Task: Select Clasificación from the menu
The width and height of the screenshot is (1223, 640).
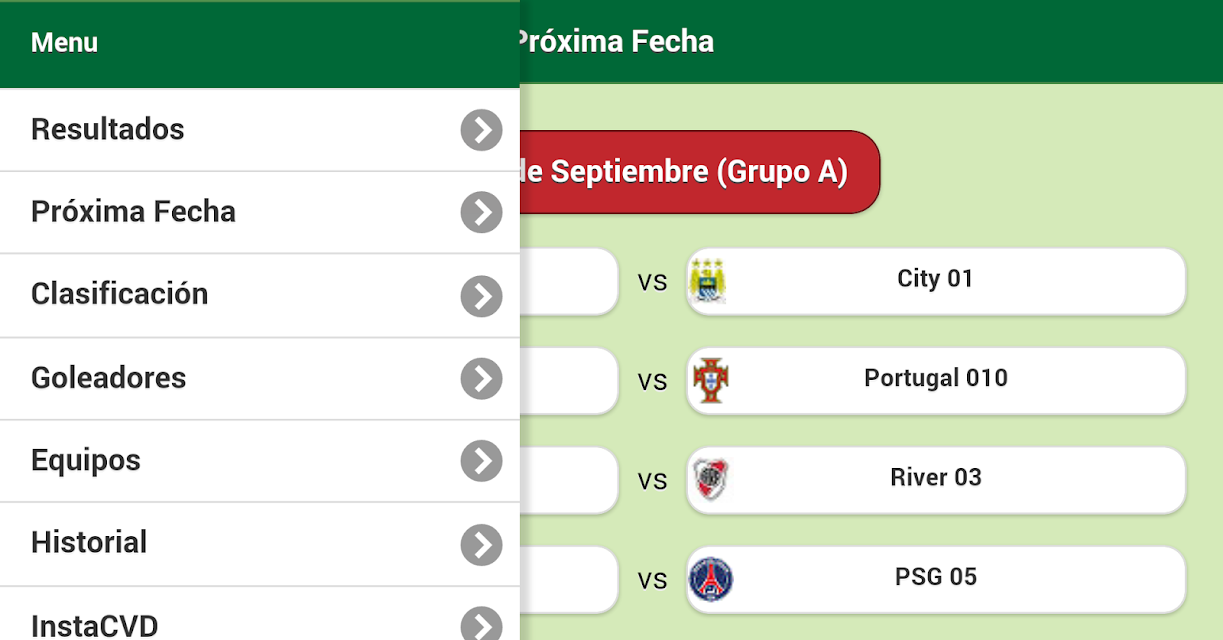Action: [x=260, y=295]
